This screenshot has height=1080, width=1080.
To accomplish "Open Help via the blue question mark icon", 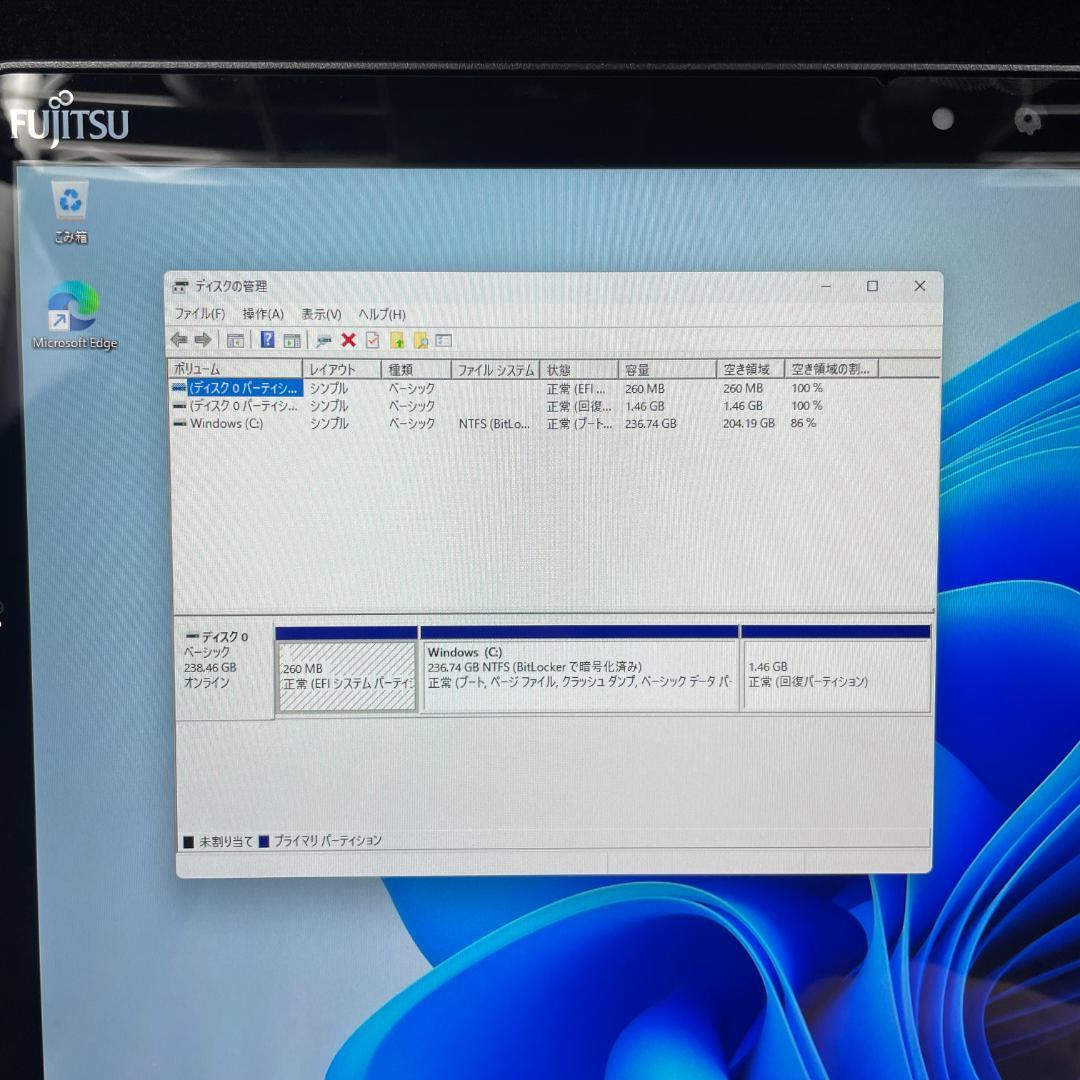I will pos(266,341).
